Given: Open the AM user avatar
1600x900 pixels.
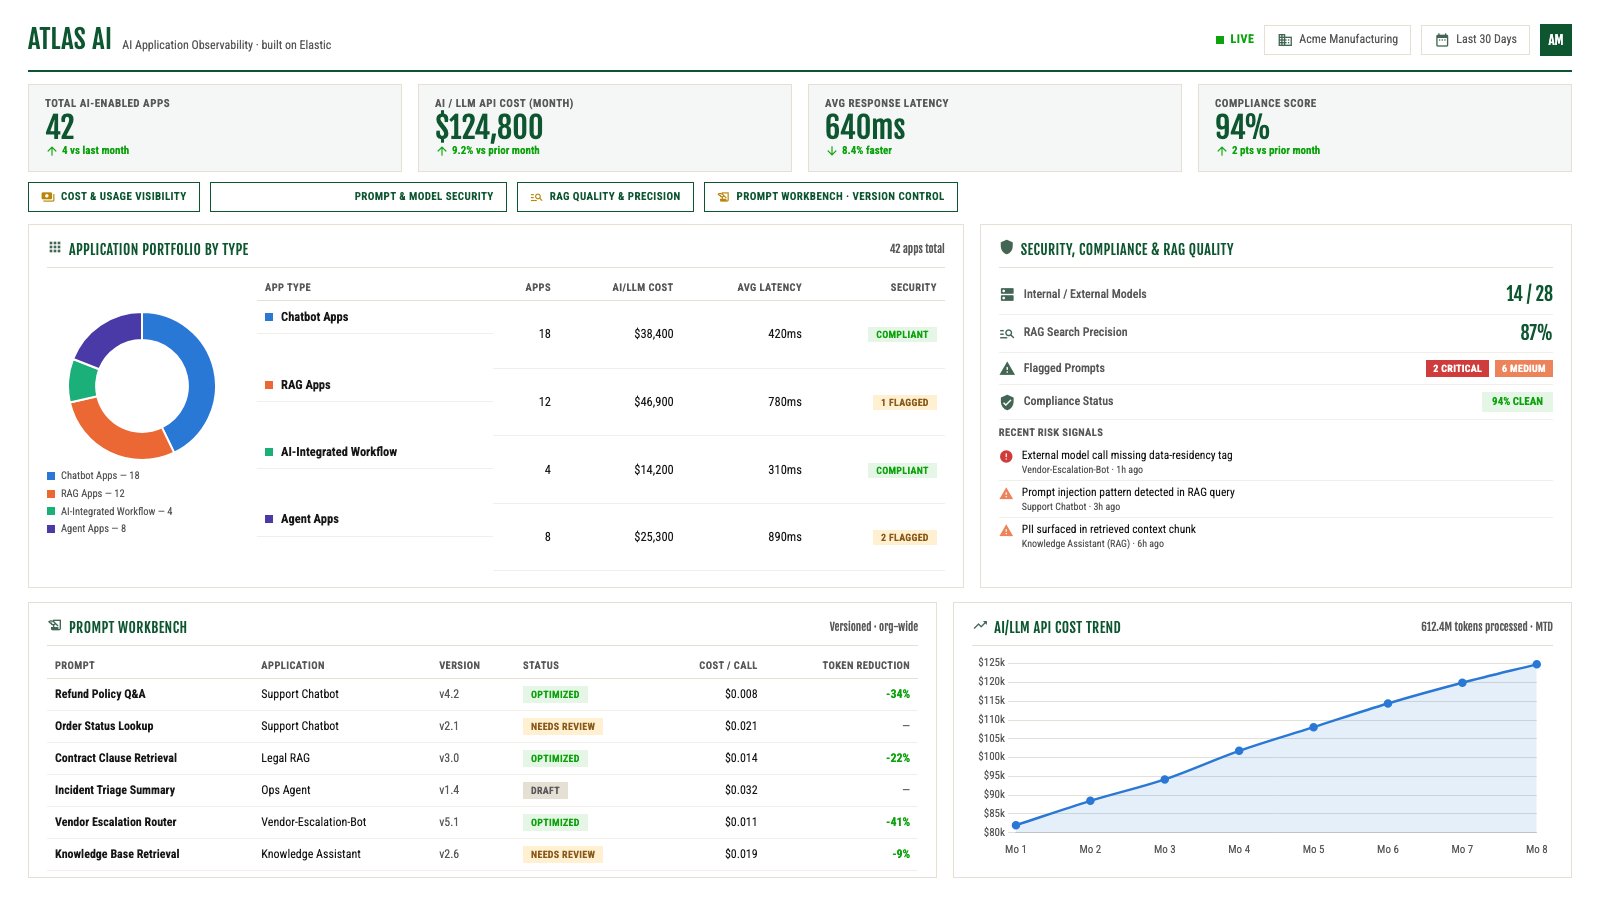Looking at the screenshot, I should pyautogui.click(x=1556, y=40).
